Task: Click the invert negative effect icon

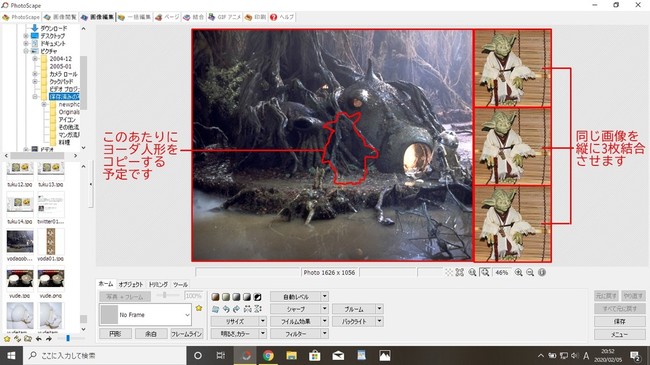Action: (x=257, y=297)
